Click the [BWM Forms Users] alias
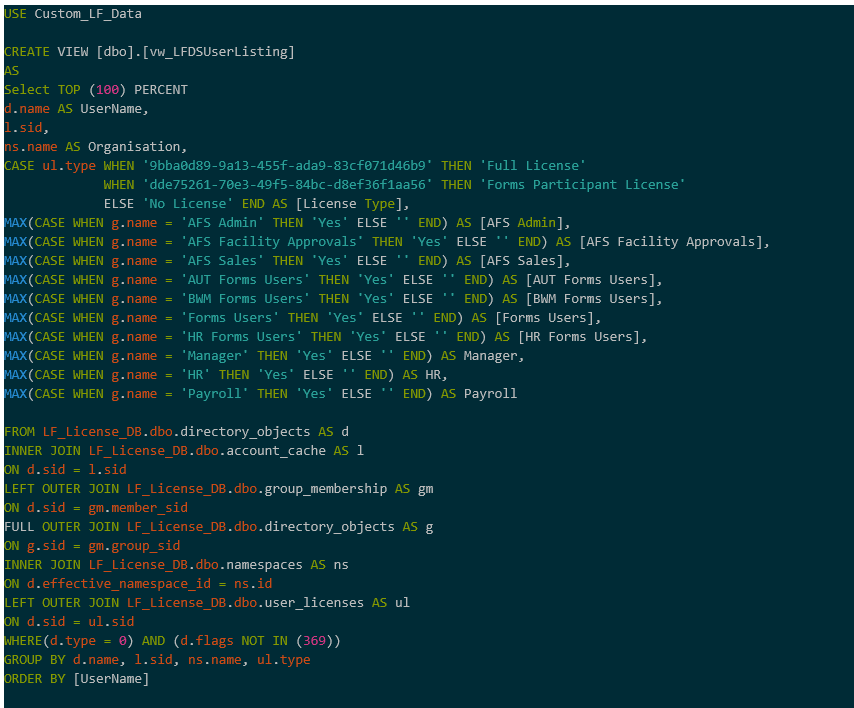 coord(594,299)
